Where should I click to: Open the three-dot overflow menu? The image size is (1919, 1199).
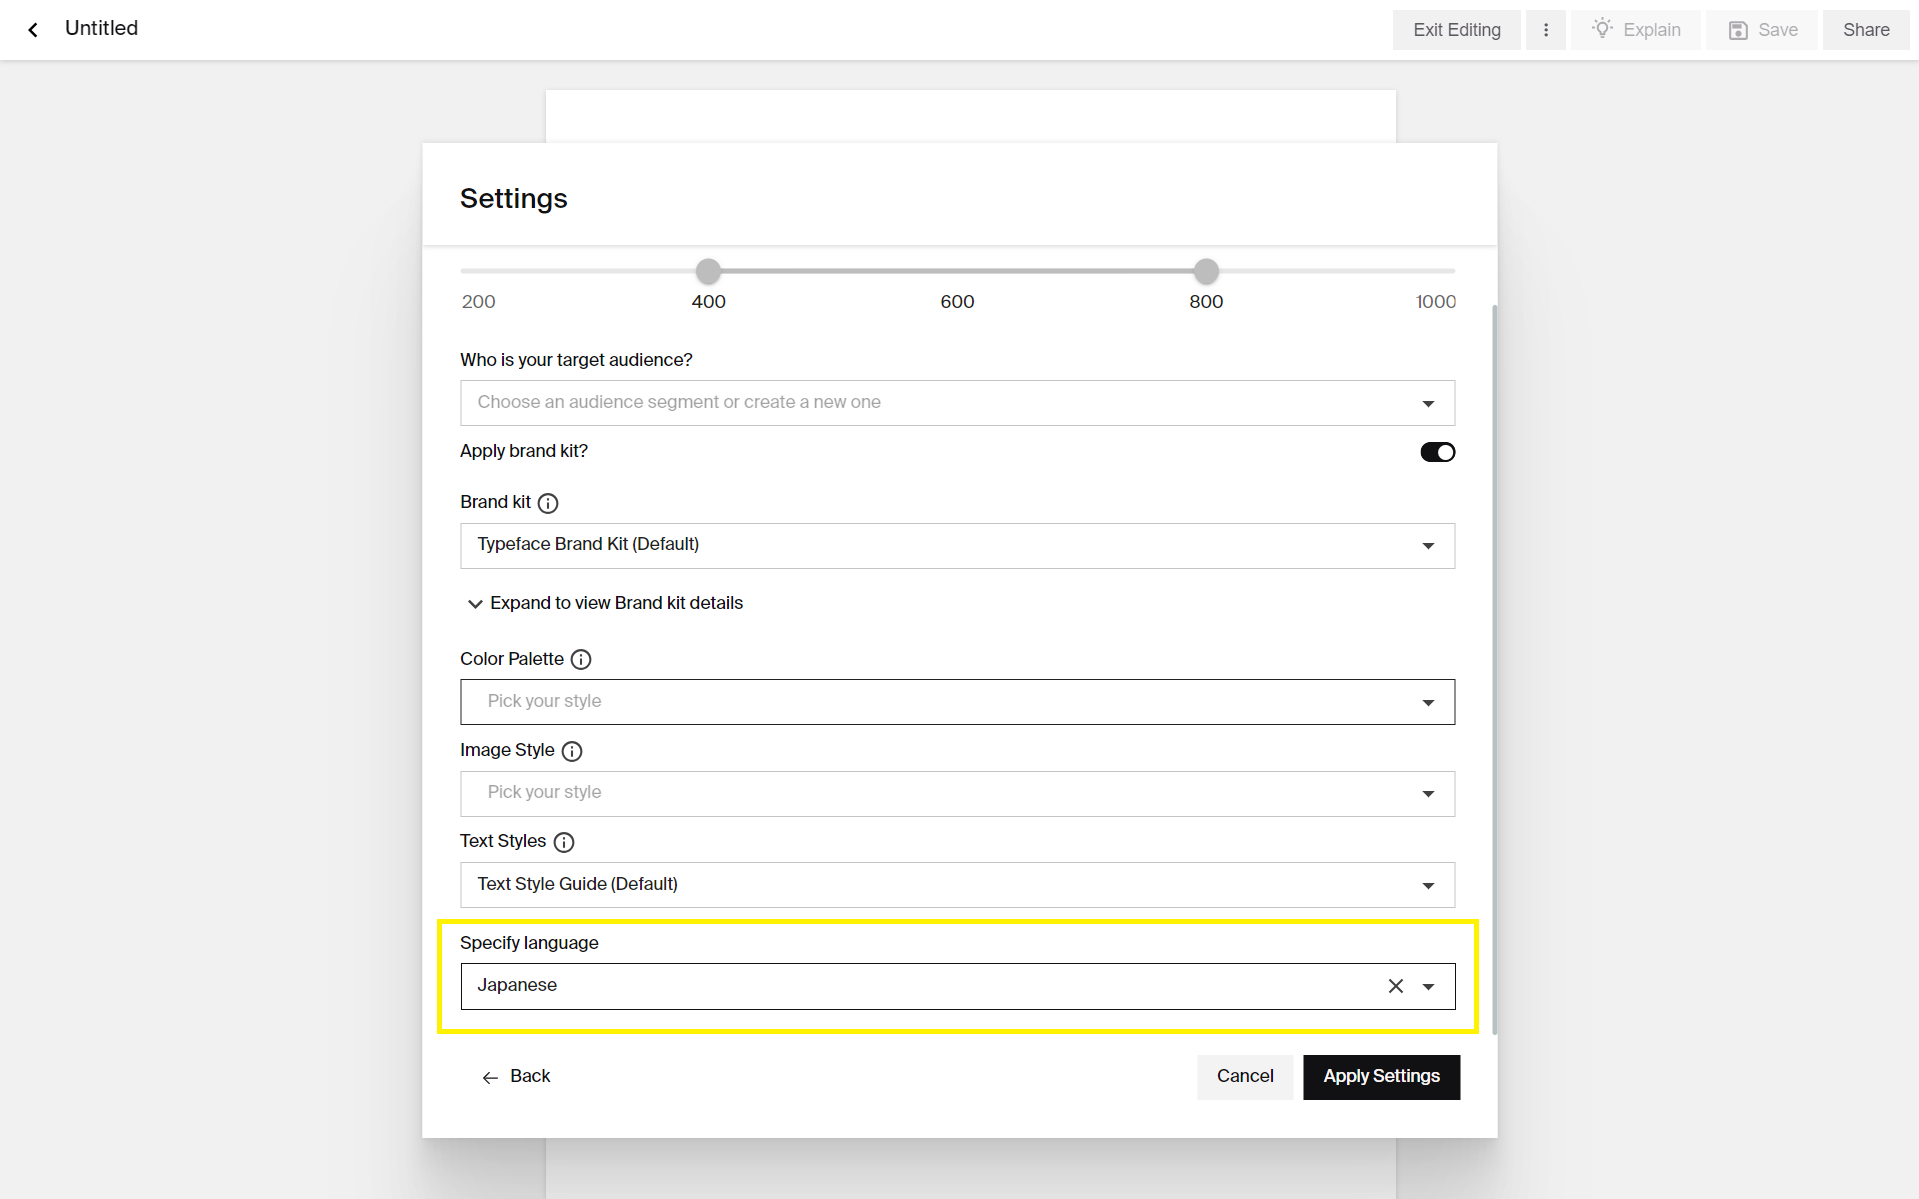pos(1545,29)
